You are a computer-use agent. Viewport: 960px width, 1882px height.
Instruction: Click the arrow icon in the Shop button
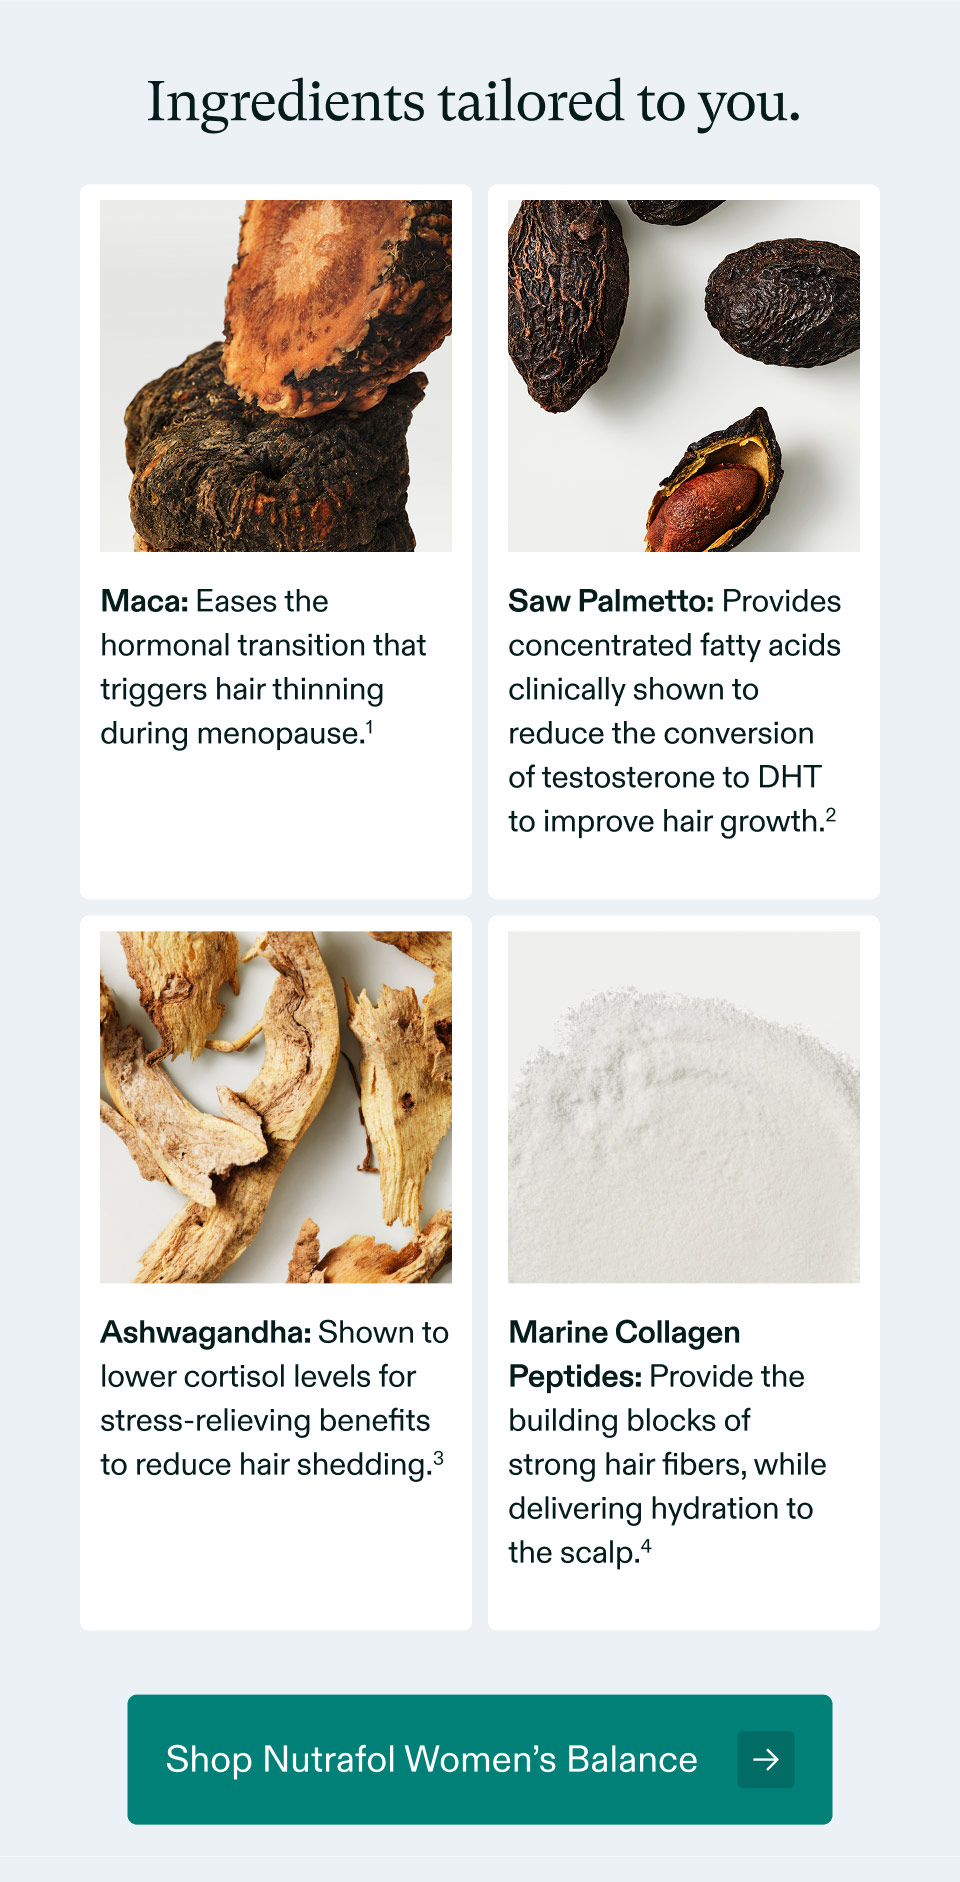766,1759
